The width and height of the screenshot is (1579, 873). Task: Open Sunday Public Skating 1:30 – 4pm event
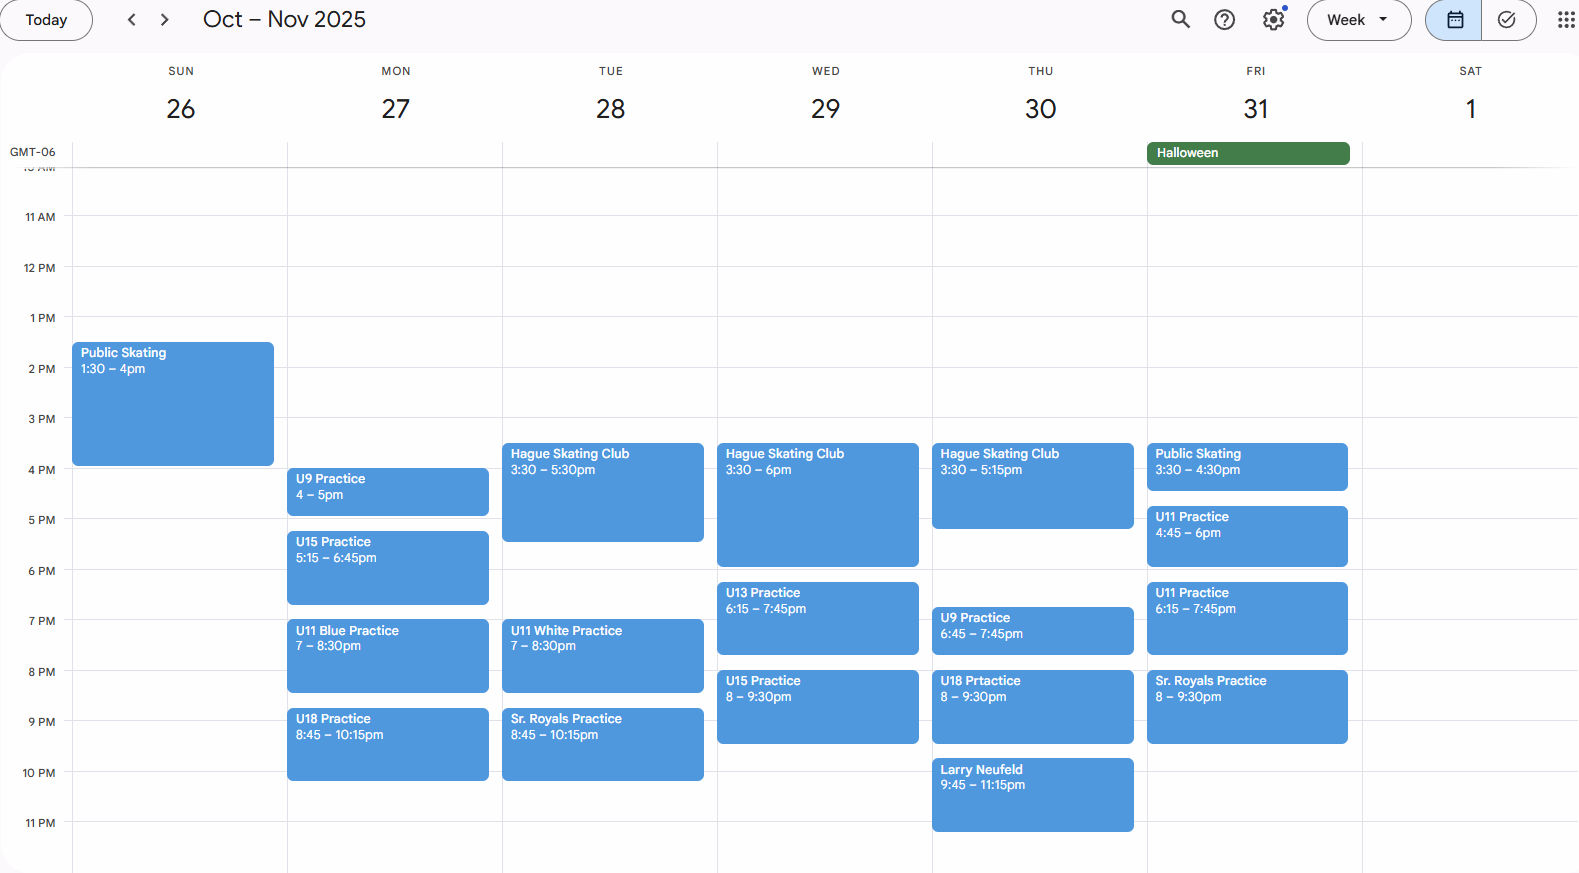pyautogui.click(x=173, y=404)
